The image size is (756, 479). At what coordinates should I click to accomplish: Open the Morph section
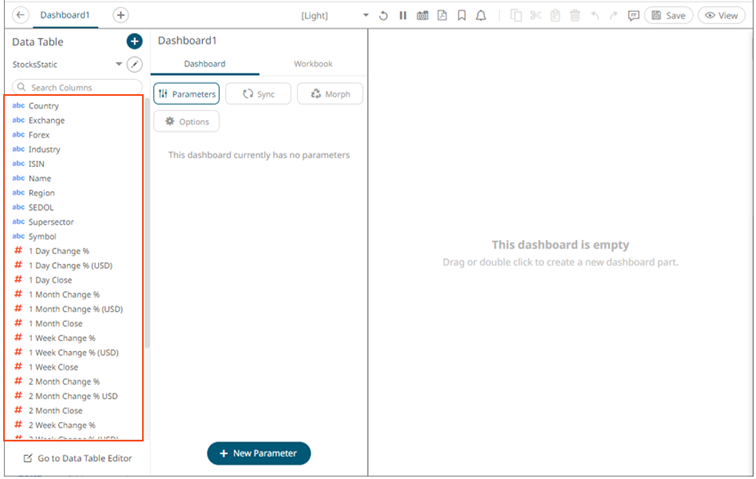pyautogui.click(x=330, y=94)
